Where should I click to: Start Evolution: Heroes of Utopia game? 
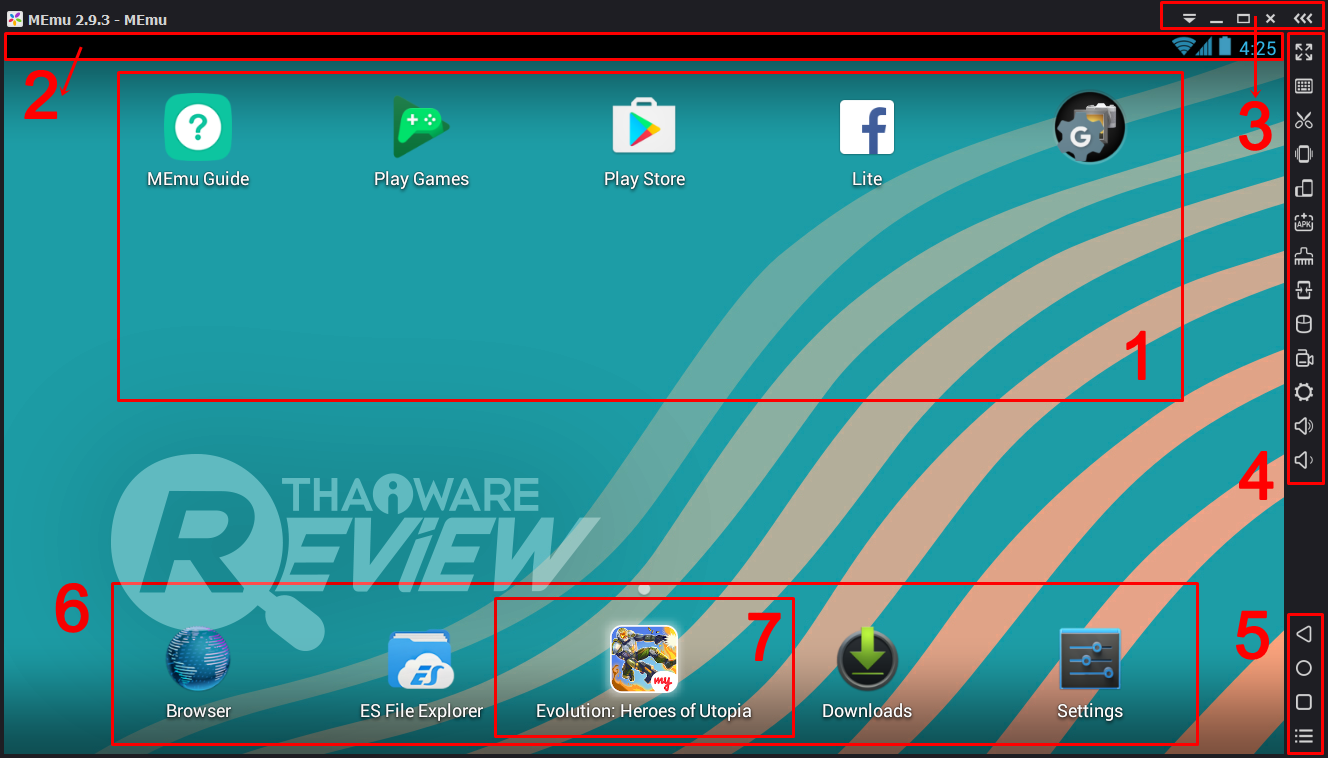[x=644, y=659]
